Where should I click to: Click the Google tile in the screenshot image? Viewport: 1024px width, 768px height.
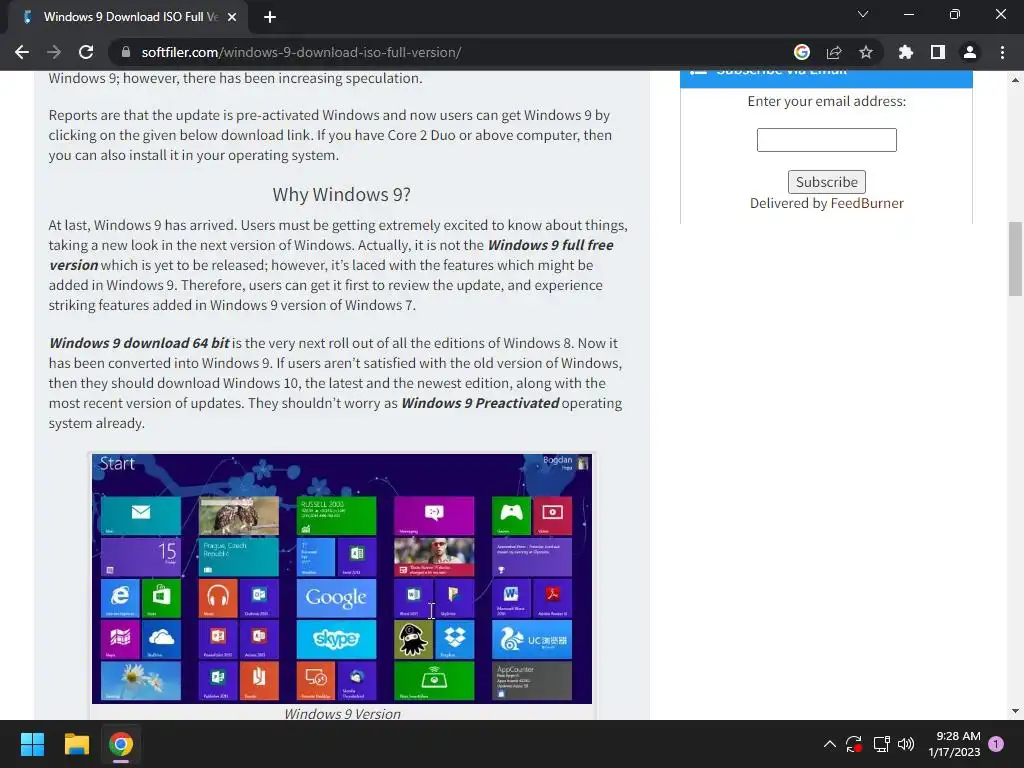[x=336, y=598]
